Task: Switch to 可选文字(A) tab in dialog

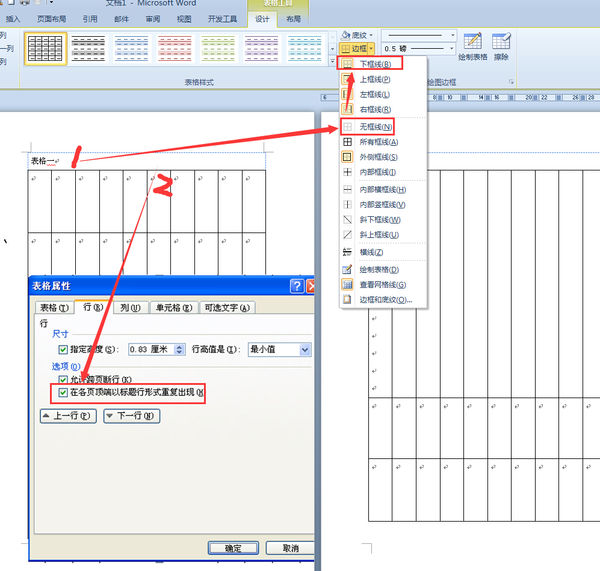Action: pos(227,308)
